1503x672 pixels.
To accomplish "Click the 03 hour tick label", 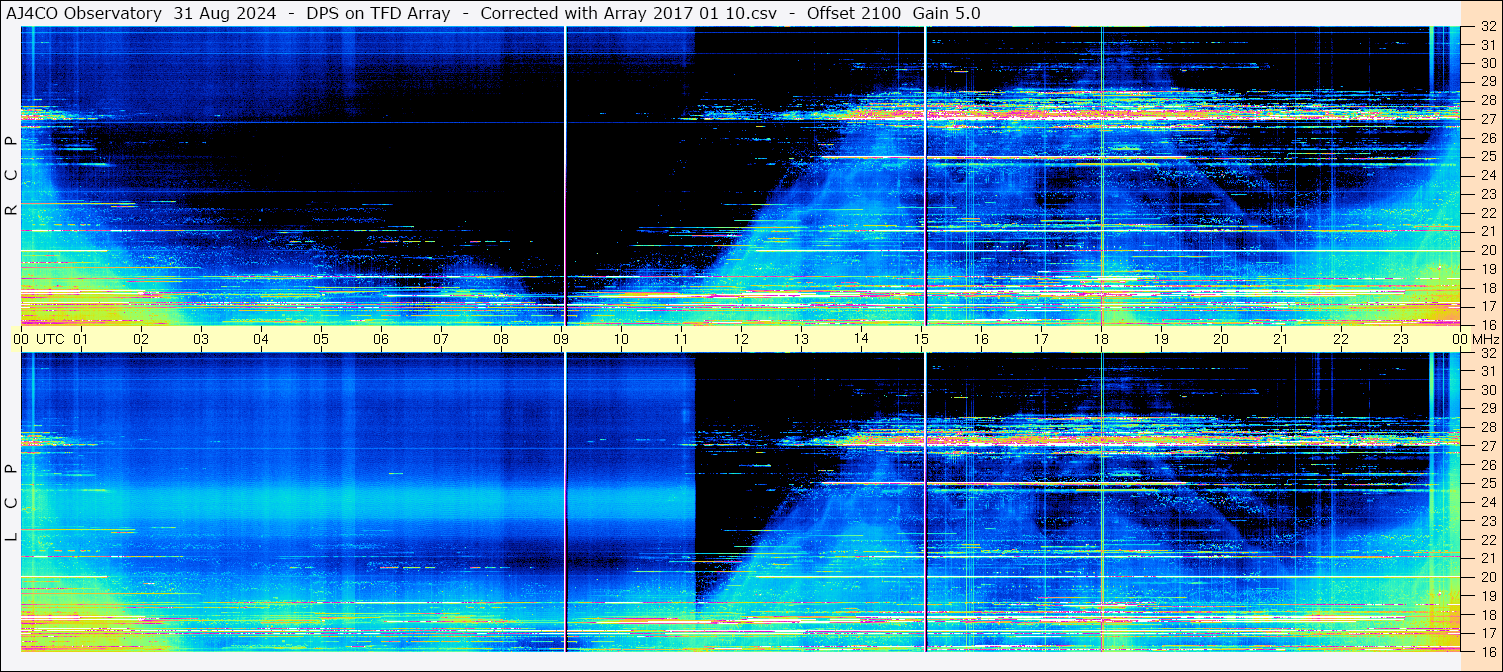I will tap(201, 339).
